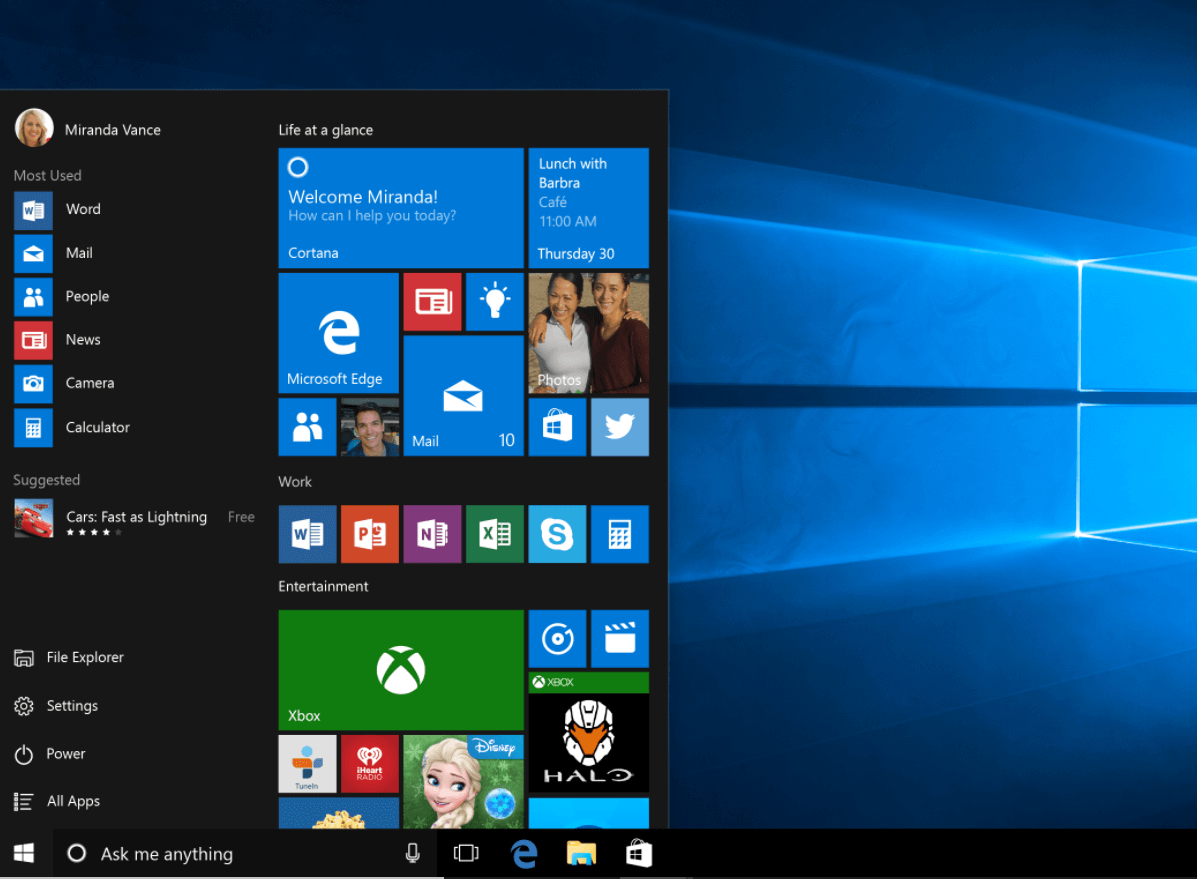Viewport: 1197px width, 879px height.
Task: Open the iHeartRadio tile
Action: (x=369, y=763)
